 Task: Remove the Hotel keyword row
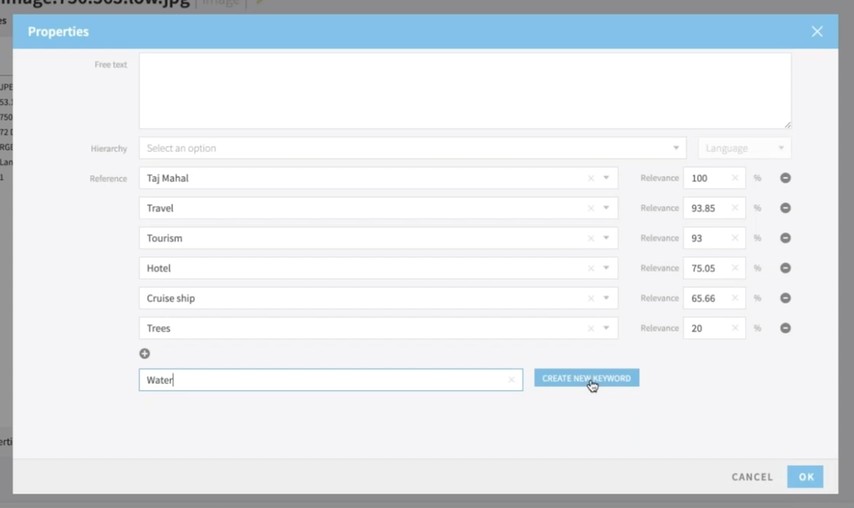tap(785, 268)
